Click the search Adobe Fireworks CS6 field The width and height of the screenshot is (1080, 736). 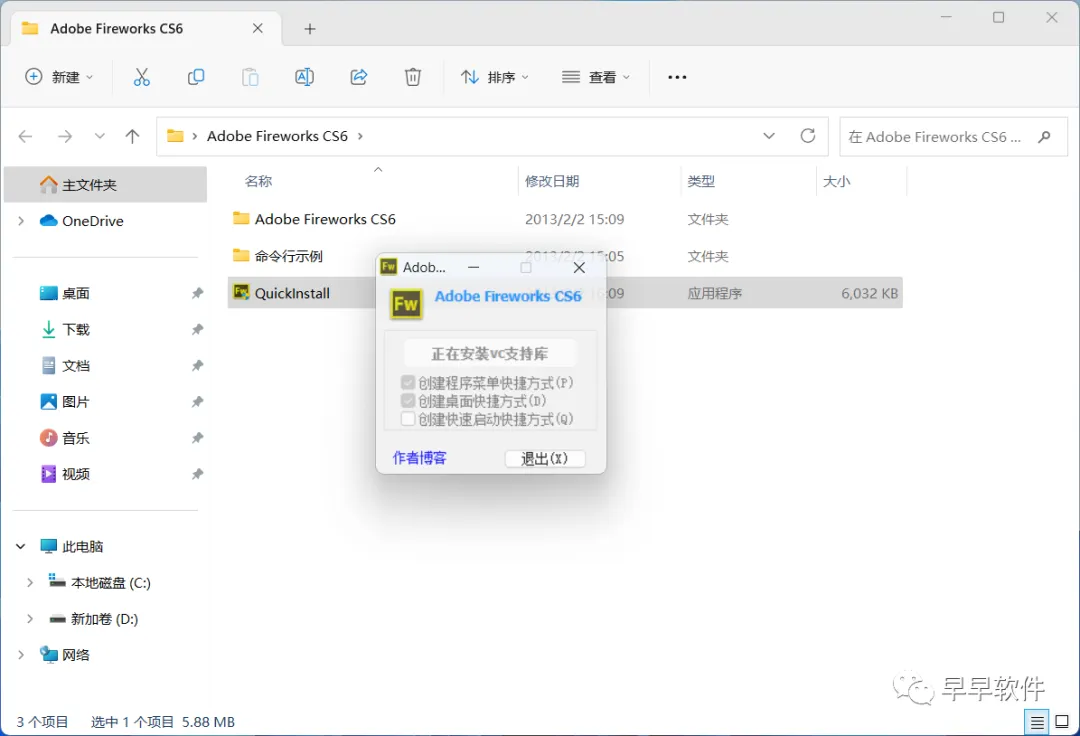(953, 136)
